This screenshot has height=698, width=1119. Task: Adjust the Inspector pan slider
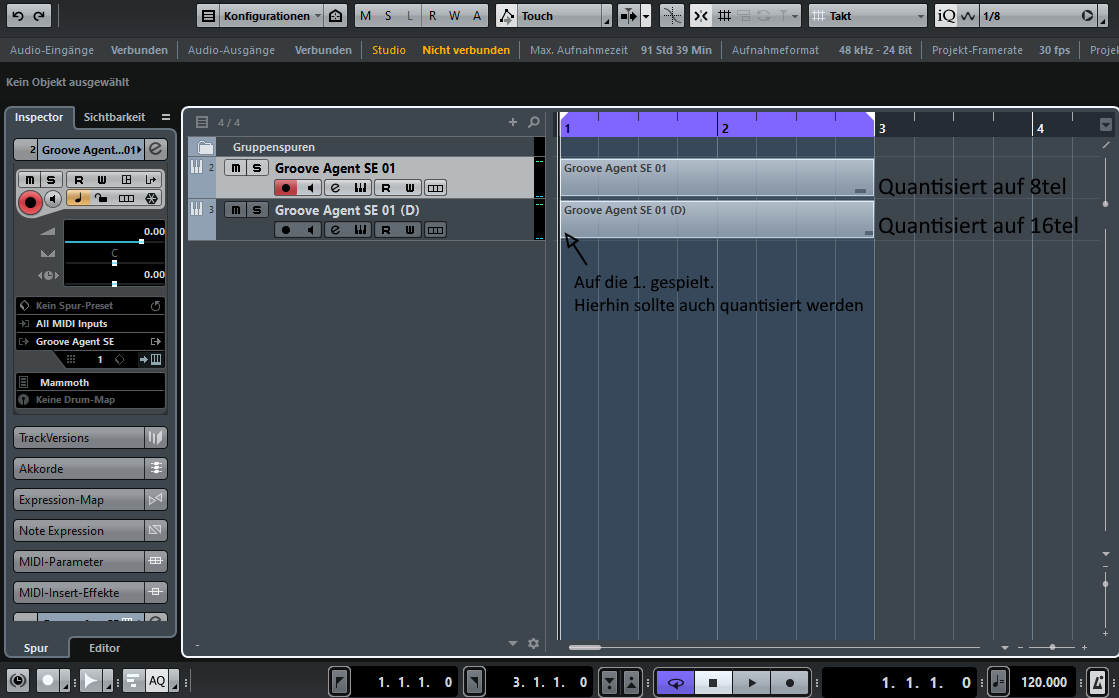[114, 263]
